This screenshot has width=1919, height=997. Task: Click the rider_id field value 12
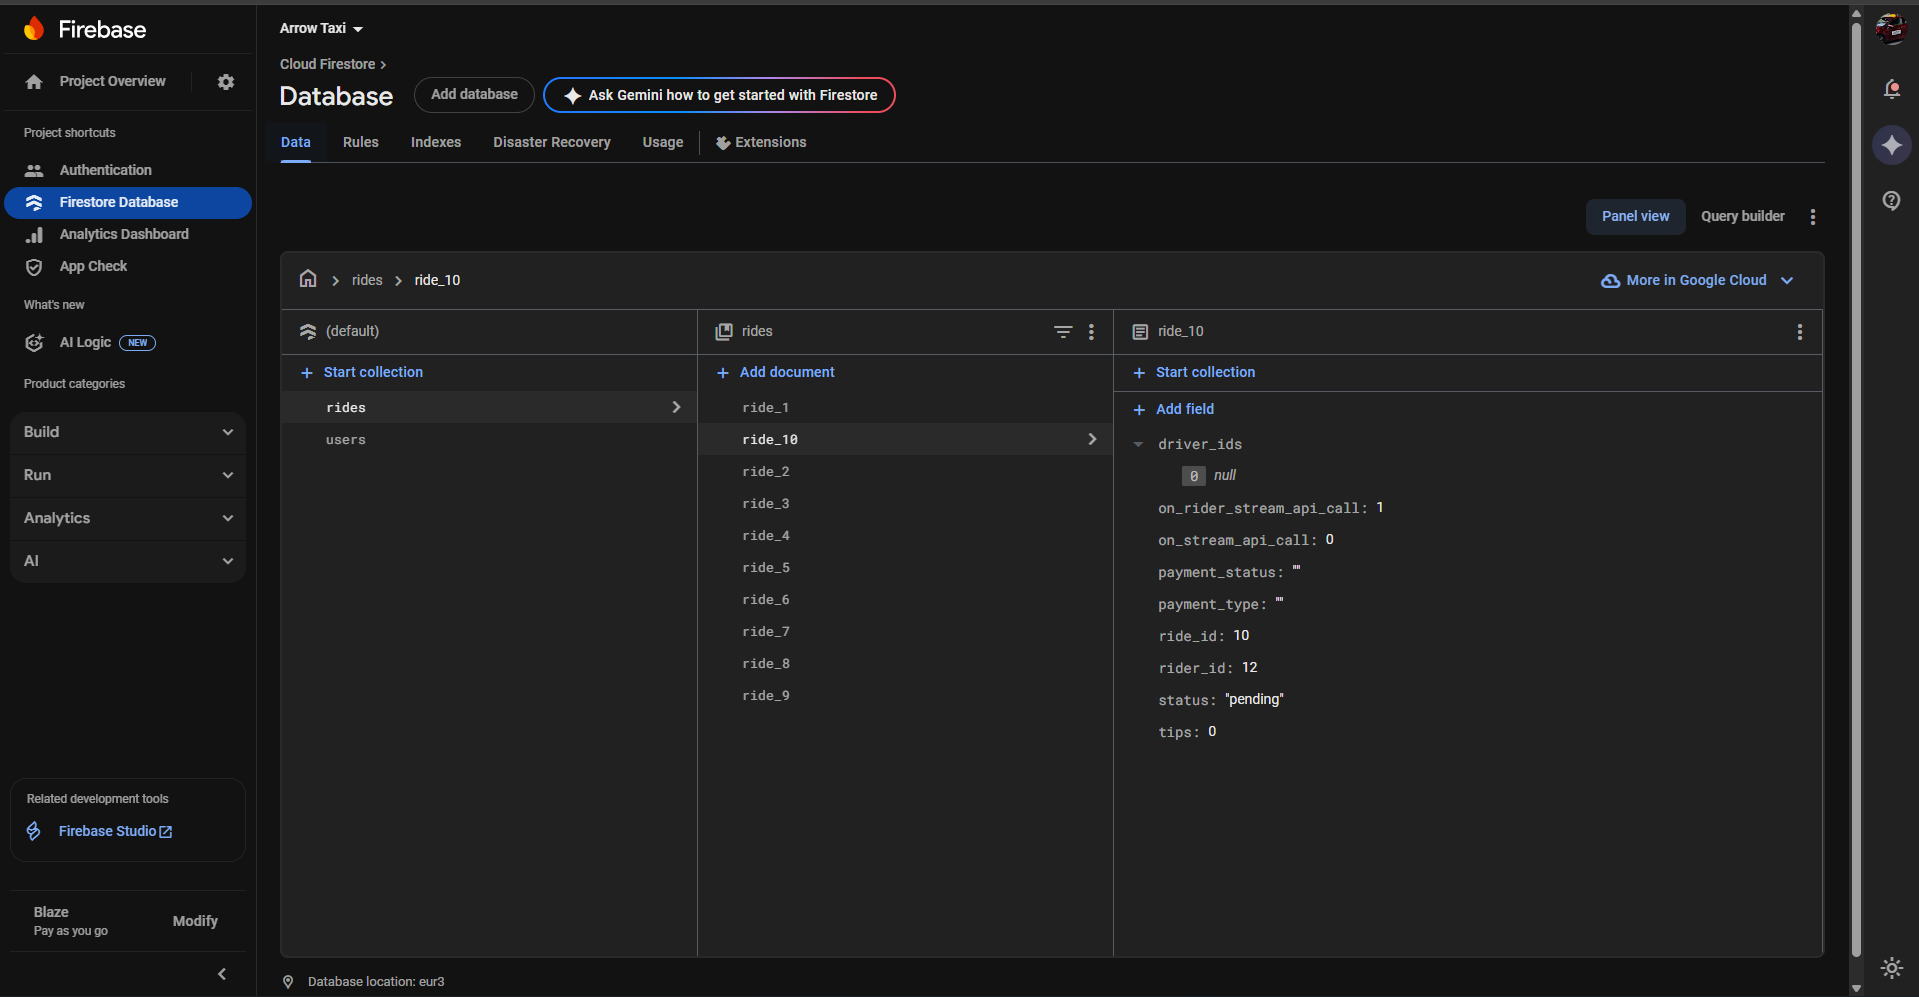coord(1249,668)
